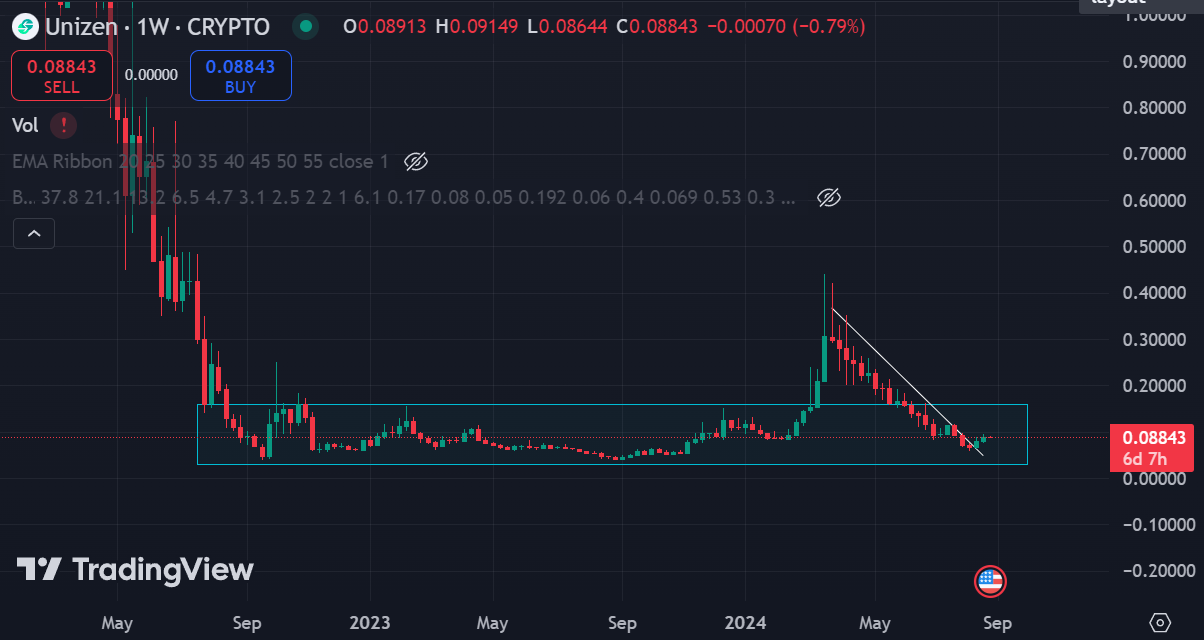This screenshot has height=640, width=1204.
Task: Collapse the indicator legend with chevron button
Action: tap(34, 234)
